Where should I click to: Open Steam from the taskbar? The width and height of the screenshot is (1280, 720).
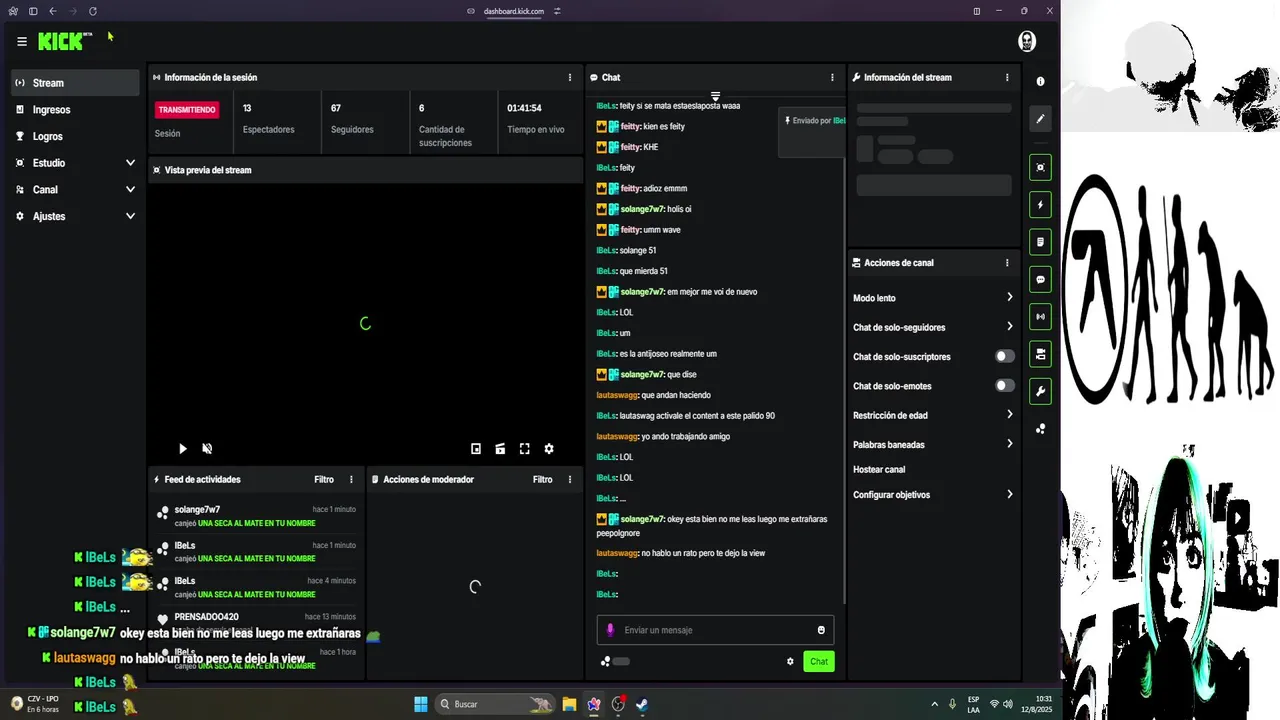[x=642, y=704]
